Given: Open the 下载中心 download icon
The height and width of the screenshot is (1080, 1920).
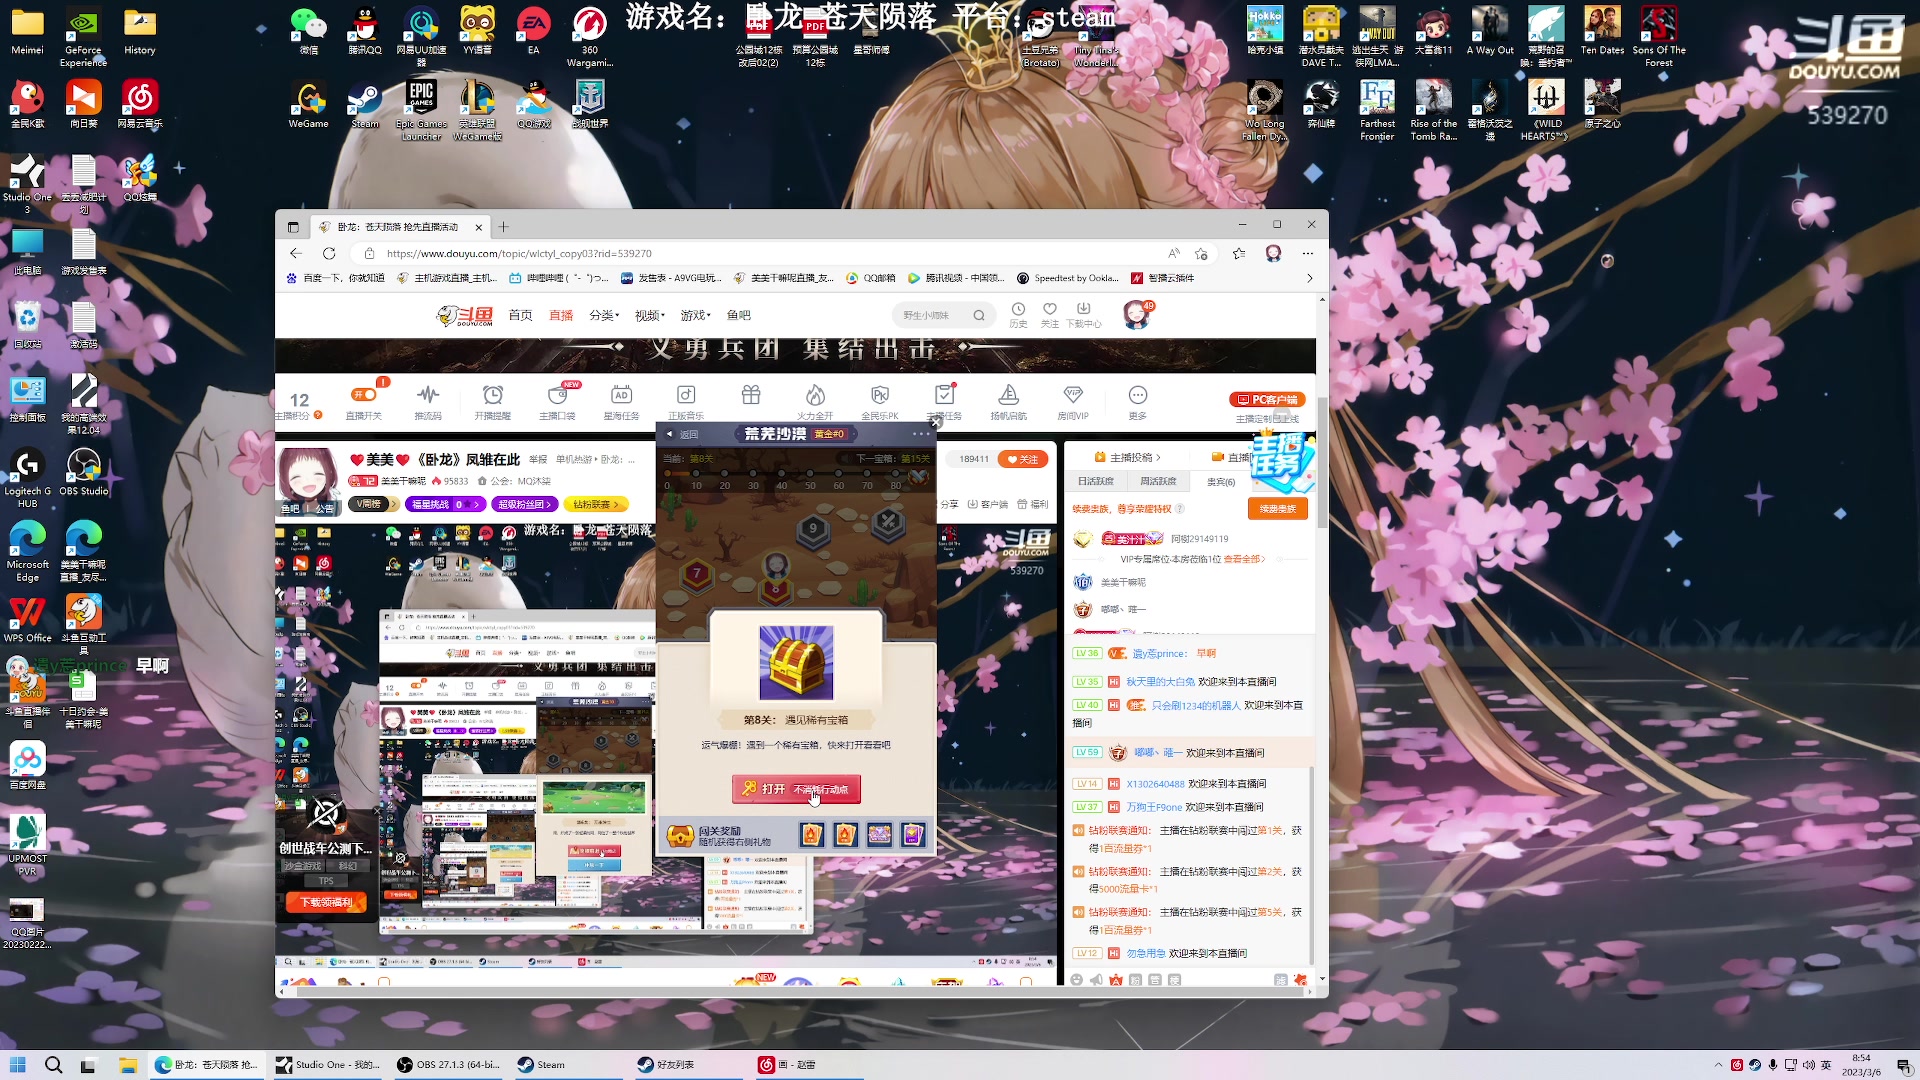Looking at the screenshot, I should click(1084, 315).
